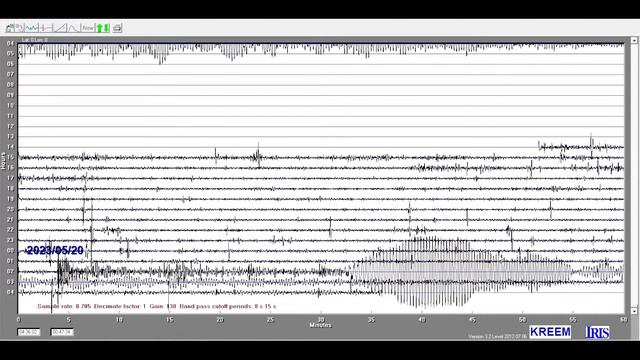This screenshot has width=640, height=360.
Task: Click minute label 60 on the axis
Action: [623, 320]
